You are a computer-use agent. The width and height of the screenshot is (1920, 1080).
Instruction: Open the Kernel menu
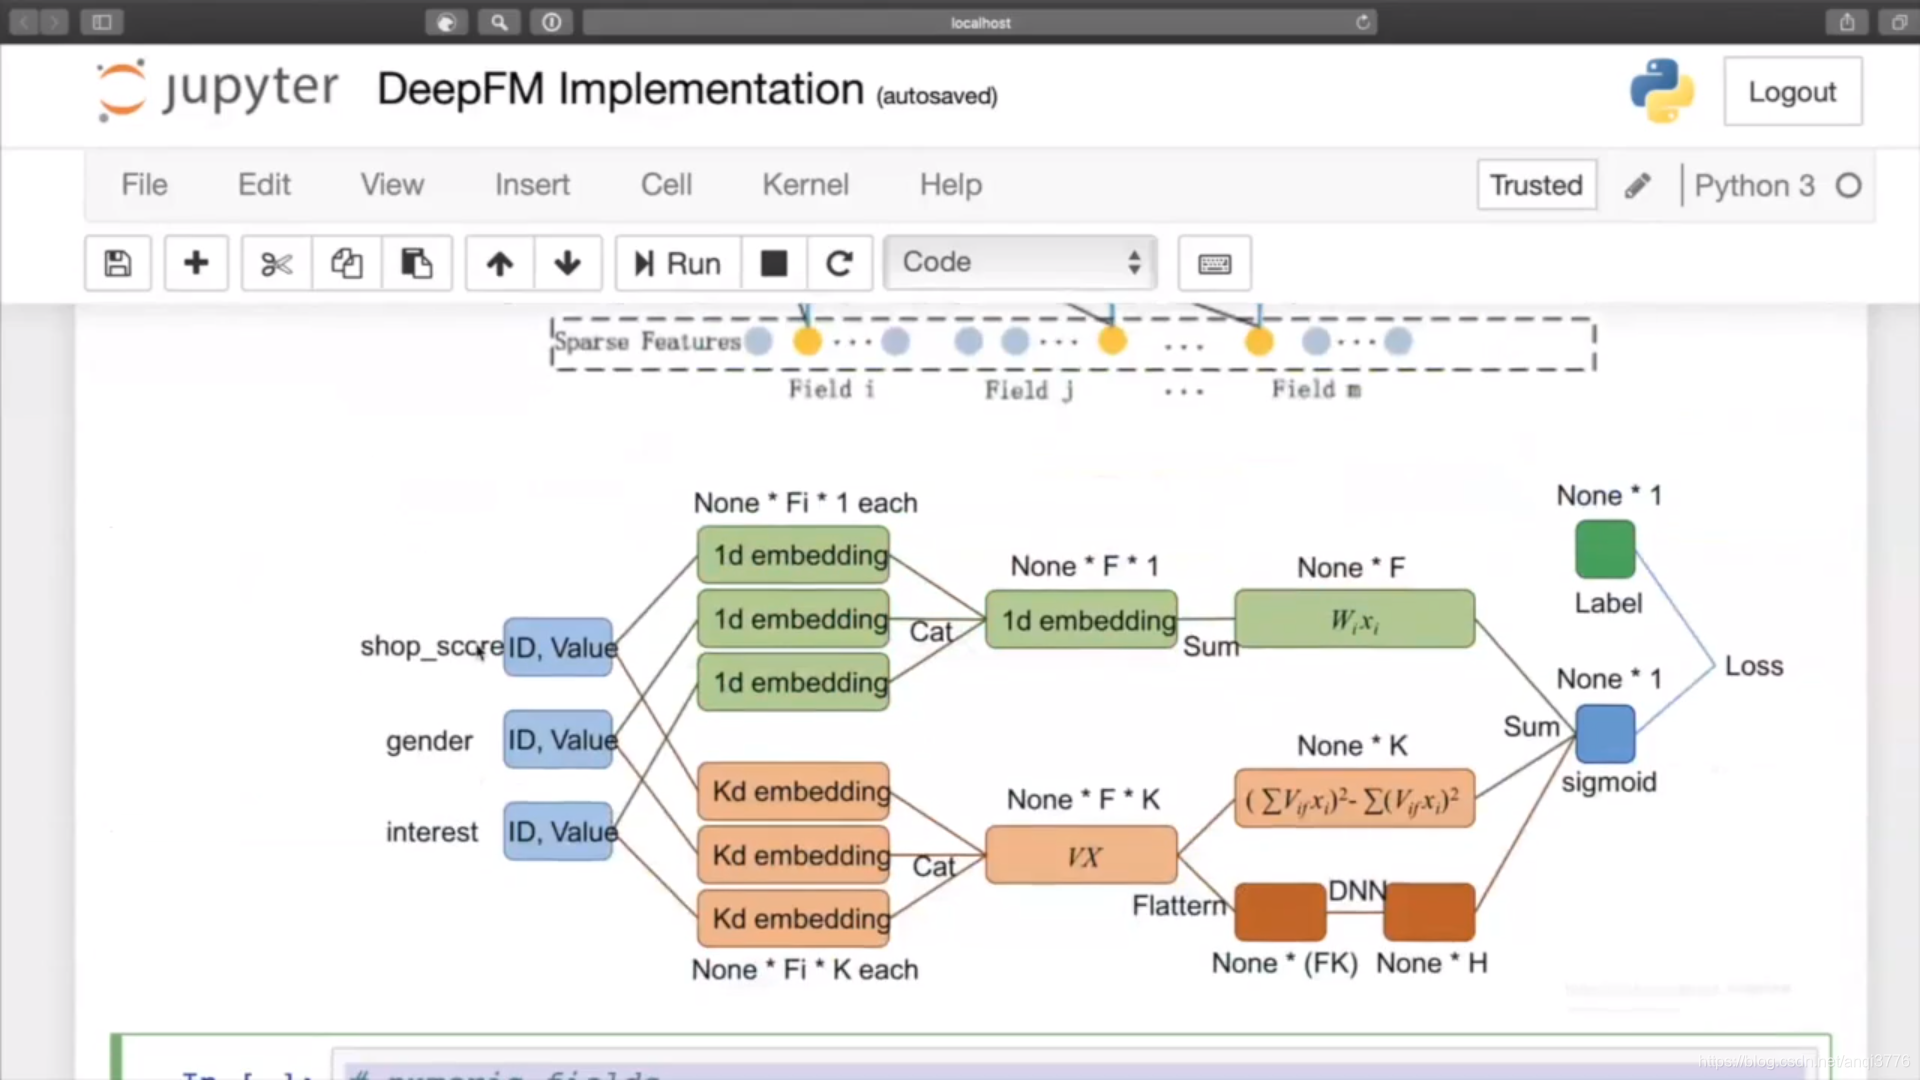click(x=806, y=183)
